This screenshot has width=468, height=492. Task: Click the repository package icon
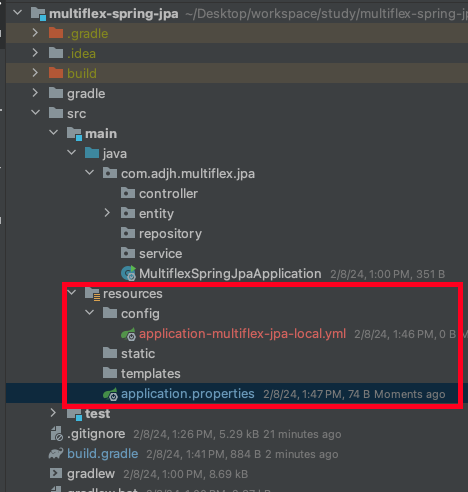pyautogui.click(x=128, y=233)
